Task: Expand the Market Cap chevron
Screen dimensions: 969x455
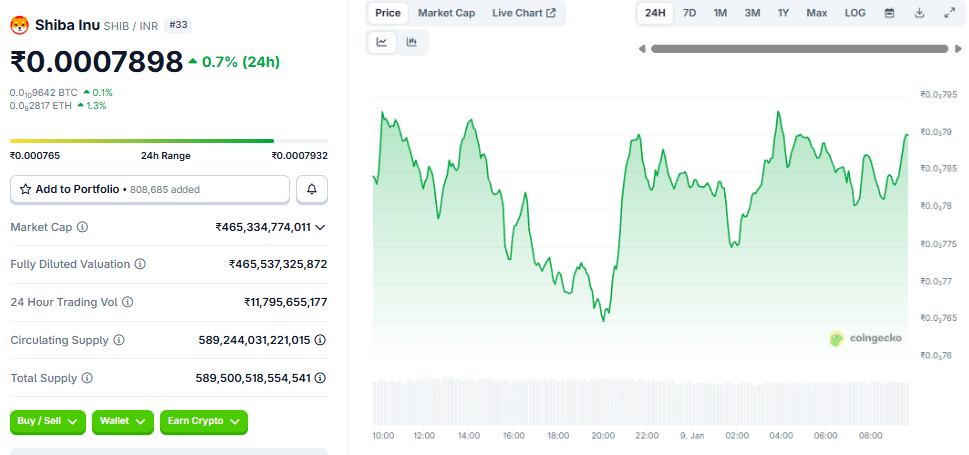Action: [x=320, y=228]
